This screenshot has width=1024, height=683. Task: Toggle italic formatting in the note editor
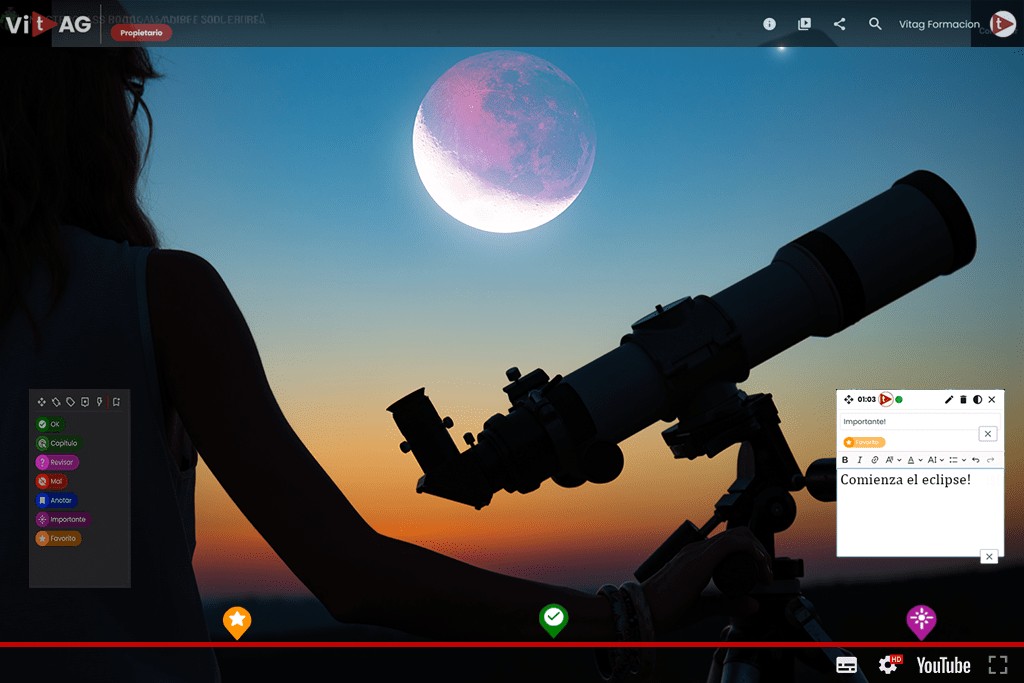[x=860, y=460]
